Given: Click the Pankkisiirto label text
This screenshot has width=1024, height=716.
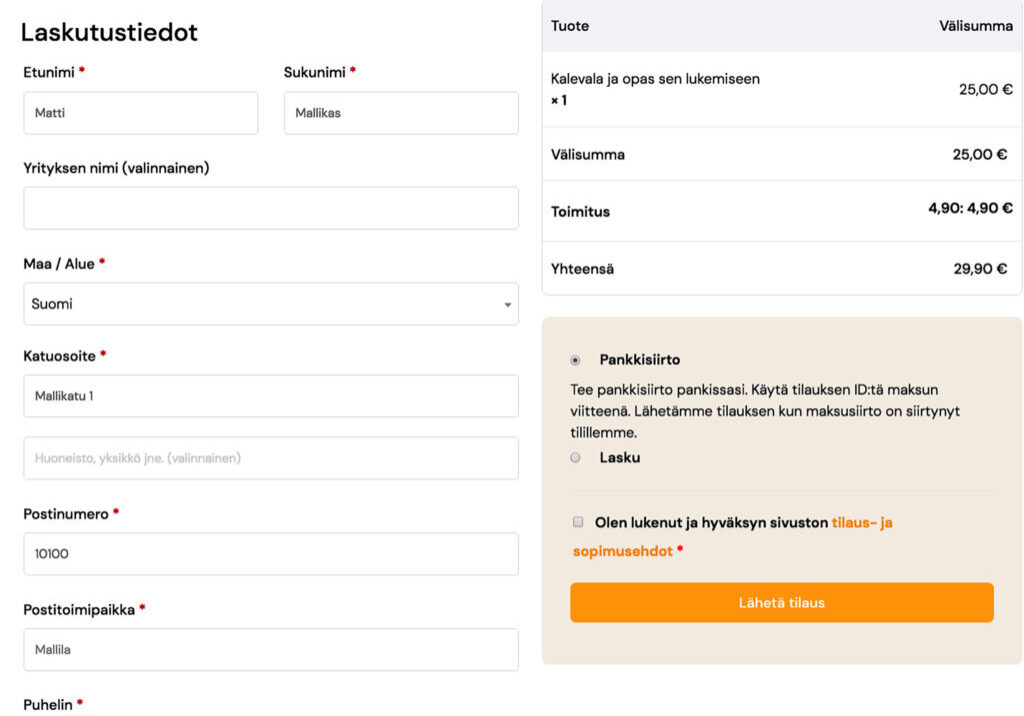Looking at the screenshot, I should [x=640, y=360].
